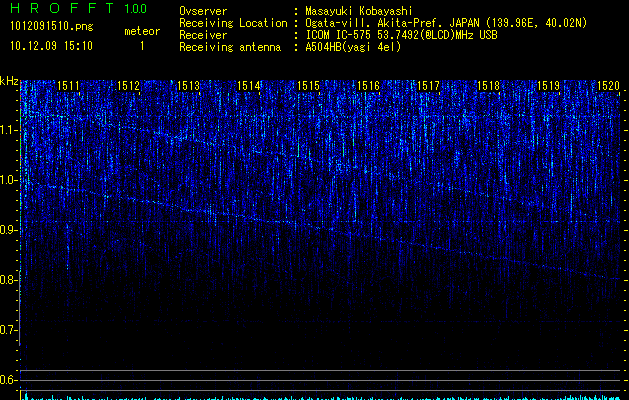
Task: Select the filename 1012091510.png
Action: click(x=52, y=27)
